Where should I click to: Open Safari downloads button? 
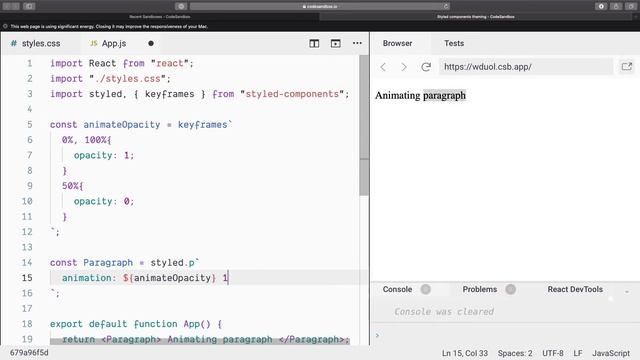point(601,6)
